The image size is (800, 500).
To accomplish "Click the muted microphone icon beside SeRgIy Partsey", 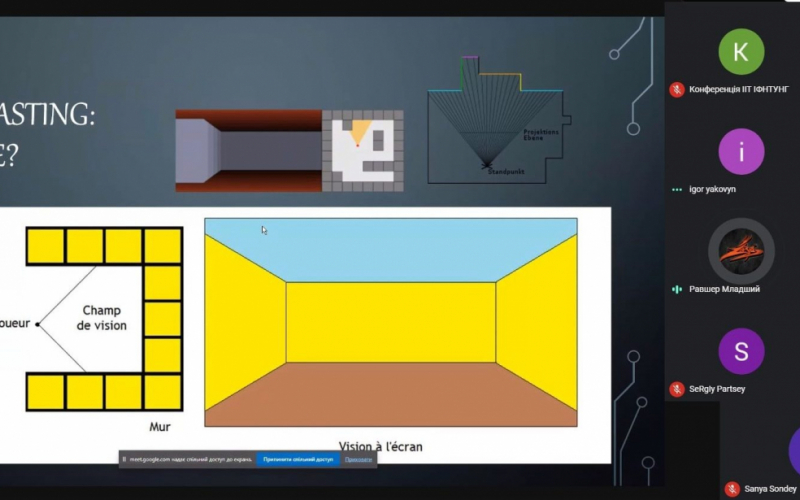I will pos(677,389).
